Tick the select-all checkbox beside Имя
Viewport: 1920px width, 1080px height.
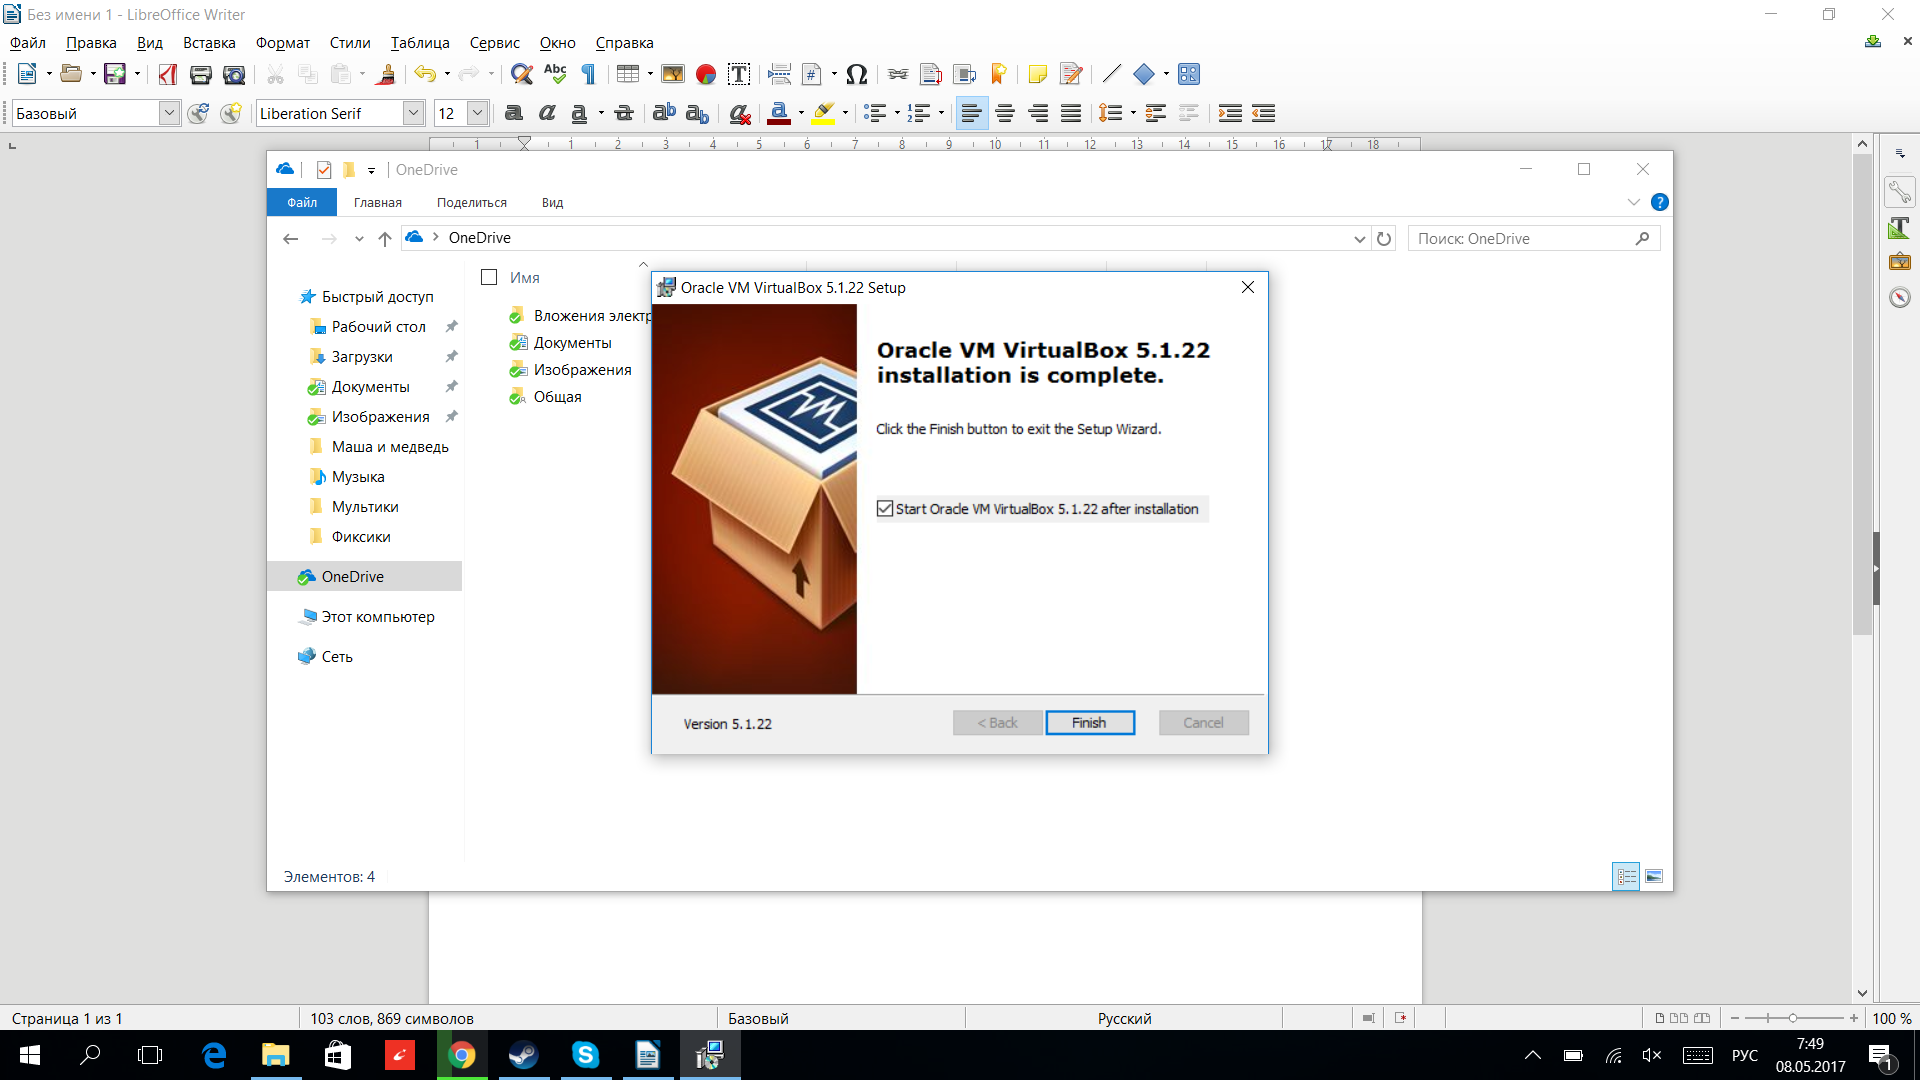coord(489,277)
